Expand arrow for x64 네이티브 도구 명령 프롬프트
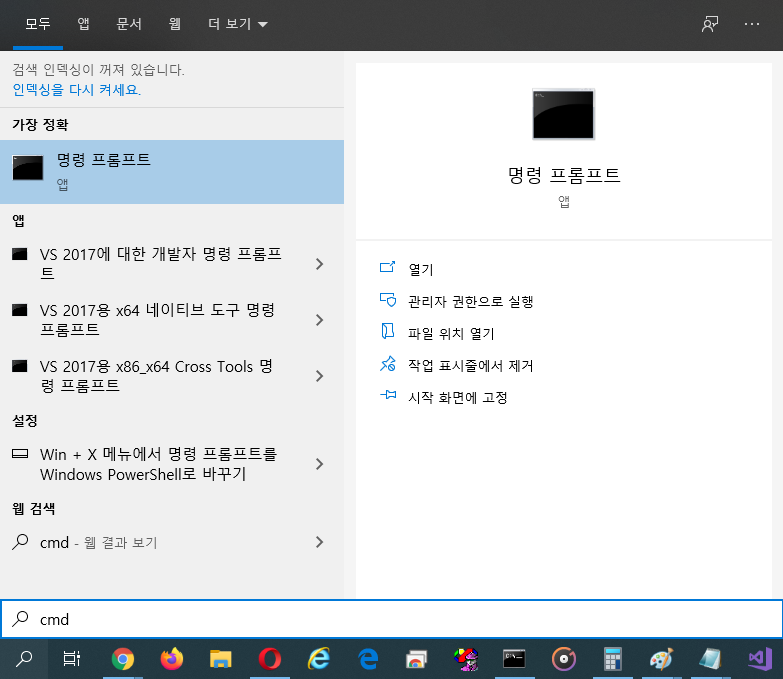This screenshot has height=679, width=783. pos(320,320)
